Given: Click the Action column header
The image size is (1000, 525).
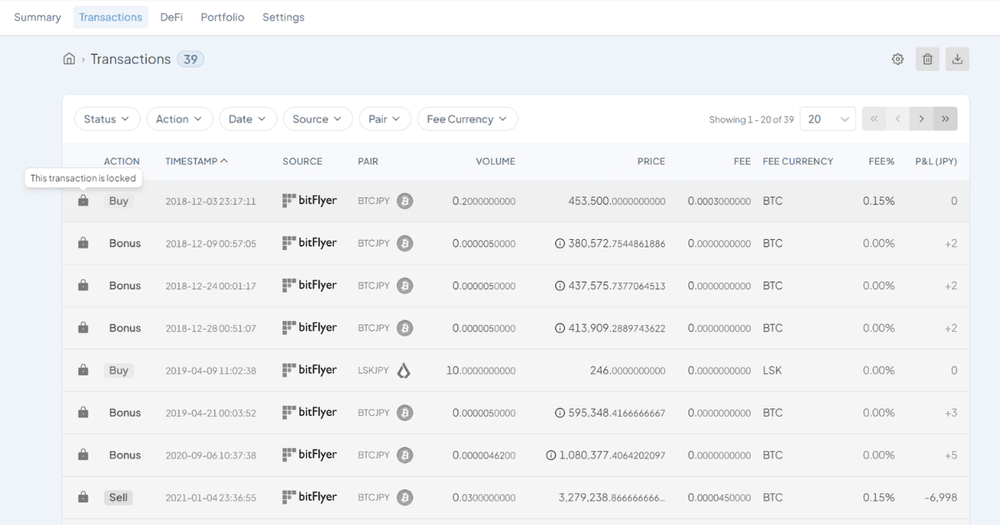Looking at the screenshot, I should coord(121,161).
